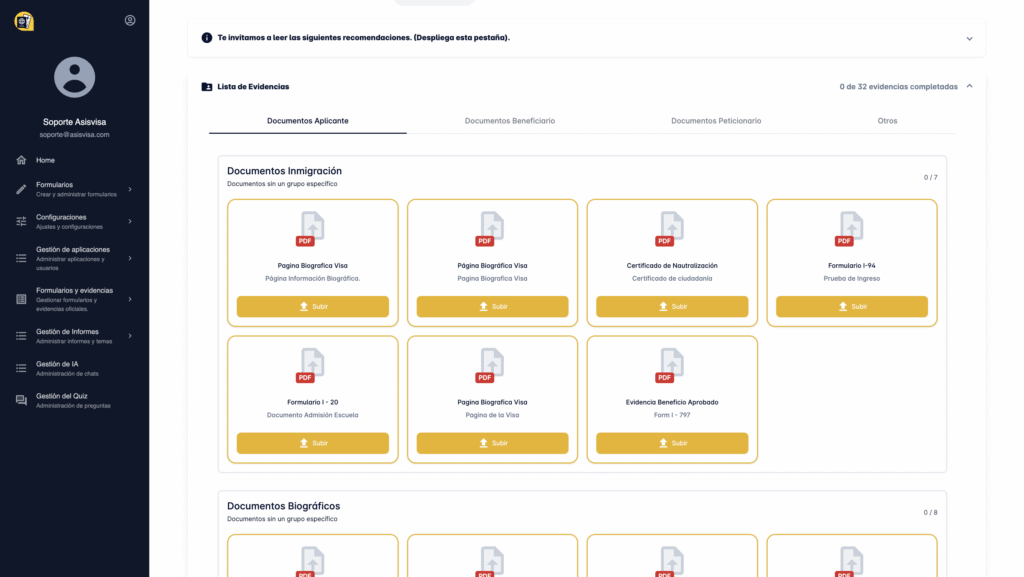Open the user account icon in sidebar header
Screen dimensions: 1024x577
tap(130, 20)
